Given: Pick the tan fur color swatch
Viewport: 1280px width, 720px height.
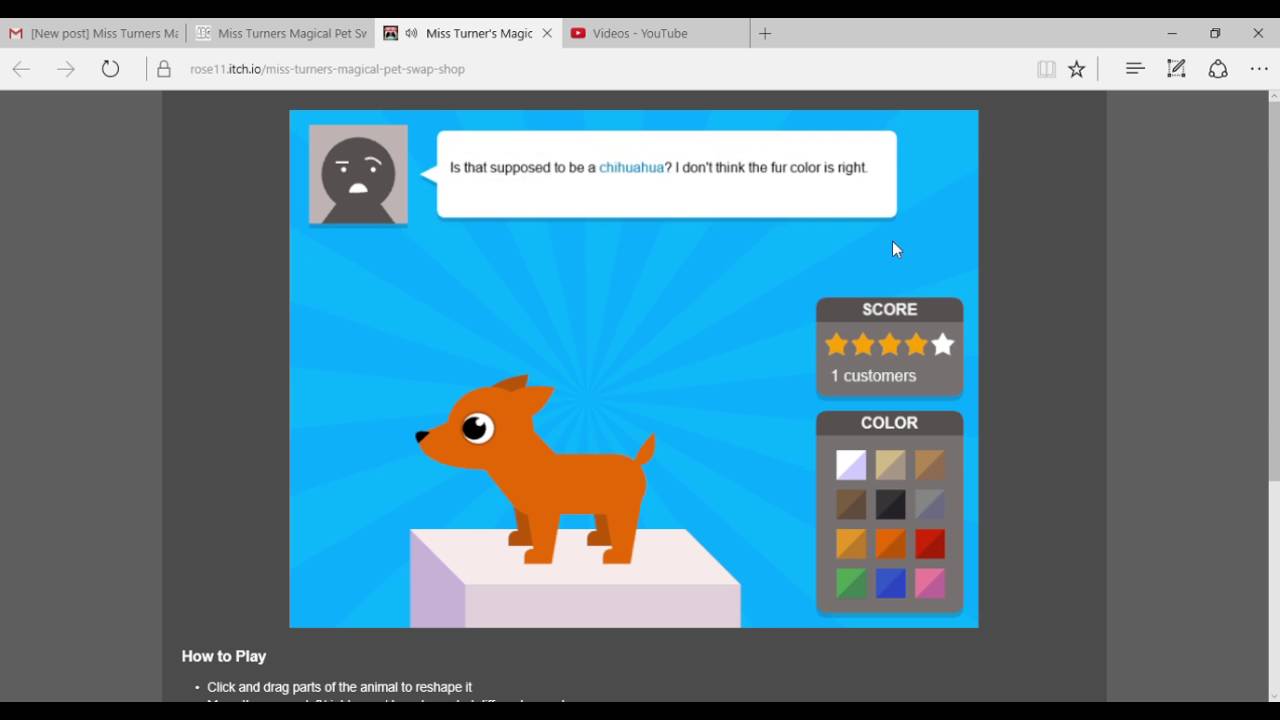Looking at the screenshot, I should (890, 465).
